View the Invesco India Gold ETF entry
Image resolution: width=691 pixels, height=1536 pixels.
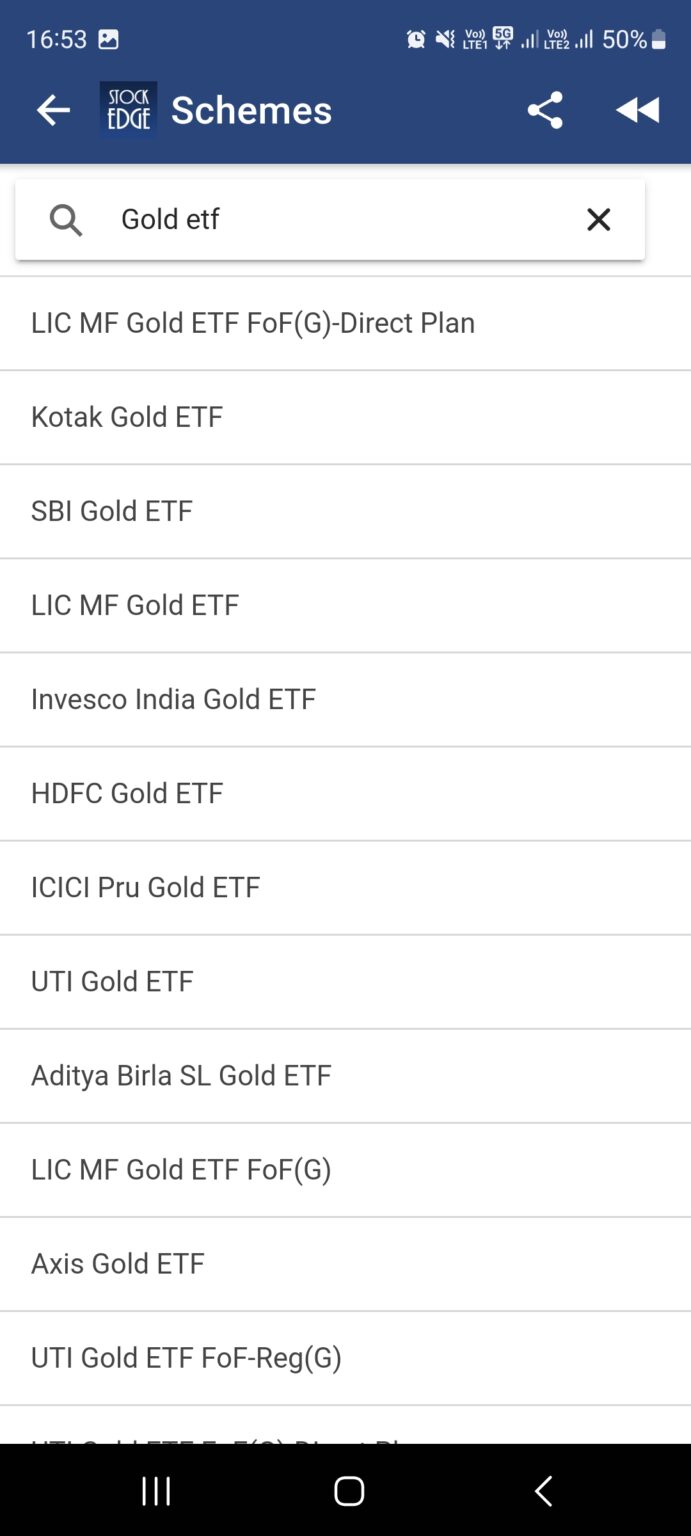172,699
